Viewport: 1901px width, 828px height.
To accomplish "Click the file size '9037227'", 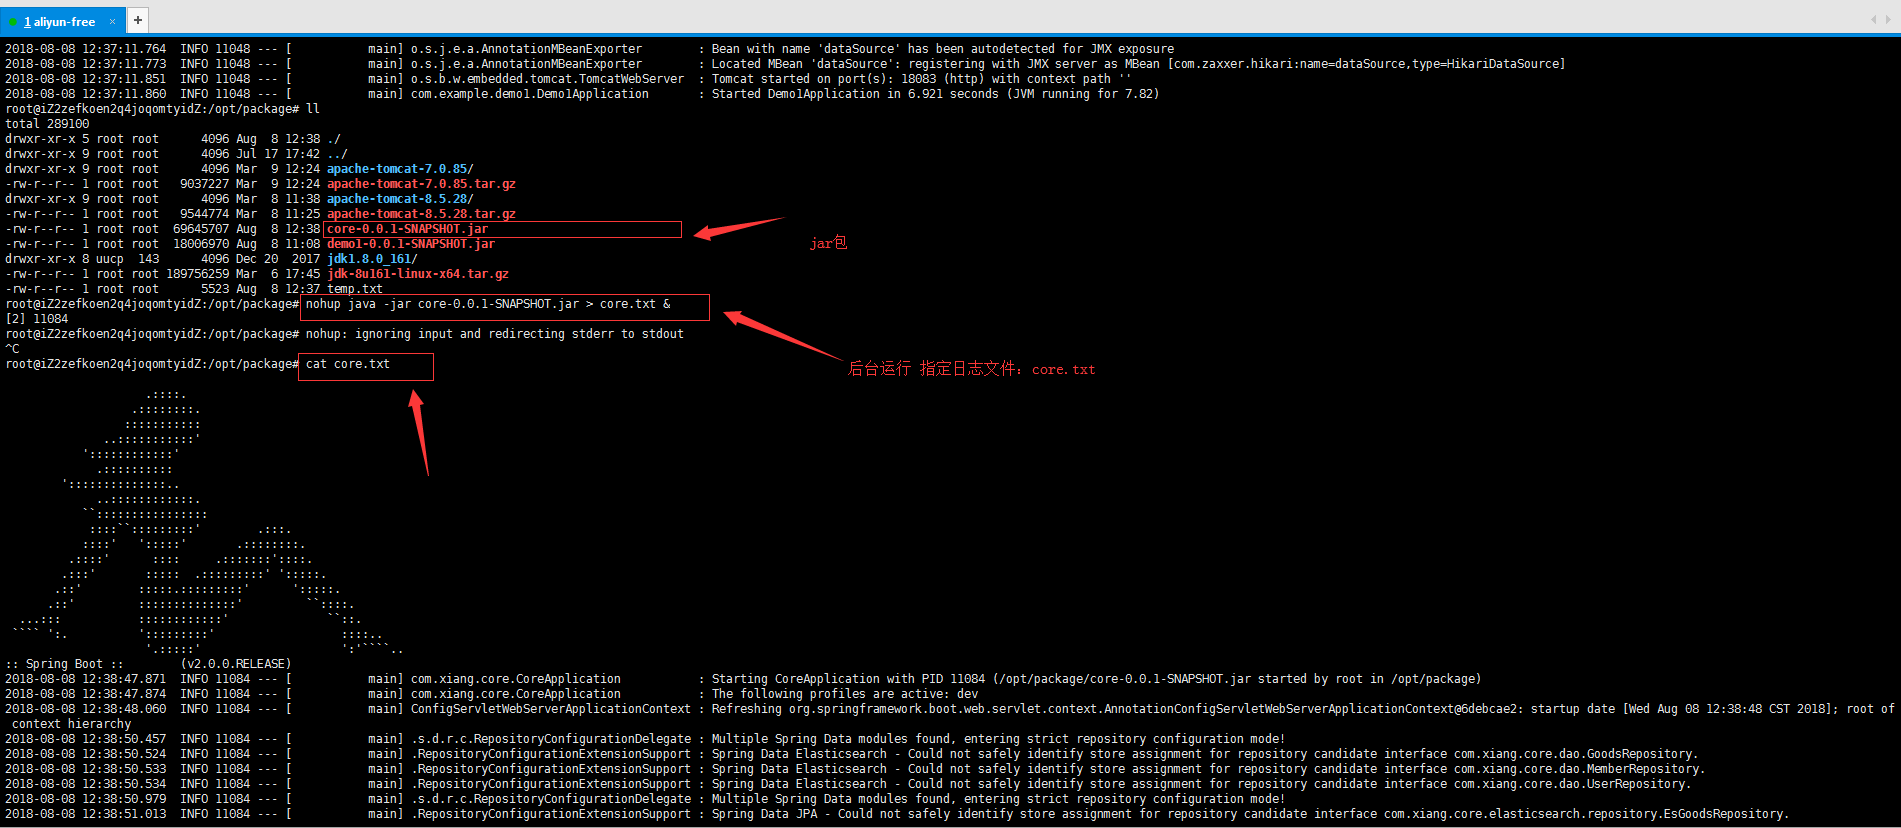I will click(204, 184).
